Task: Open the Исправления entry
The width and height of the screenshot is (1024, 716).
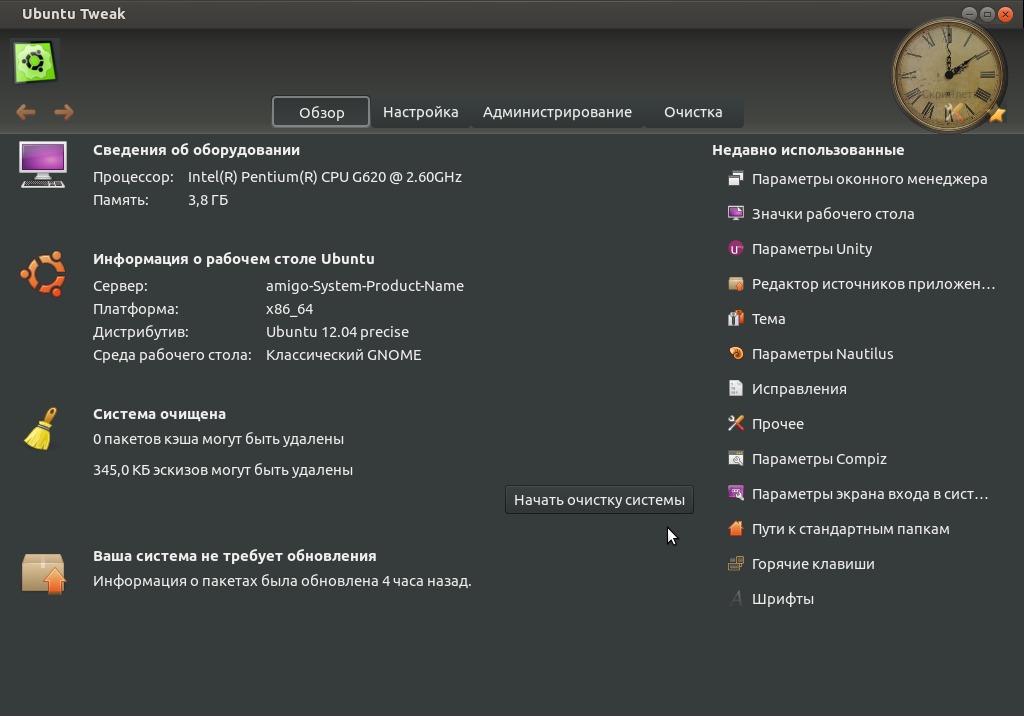Action: pyautogui.click(x=799, y=389)
